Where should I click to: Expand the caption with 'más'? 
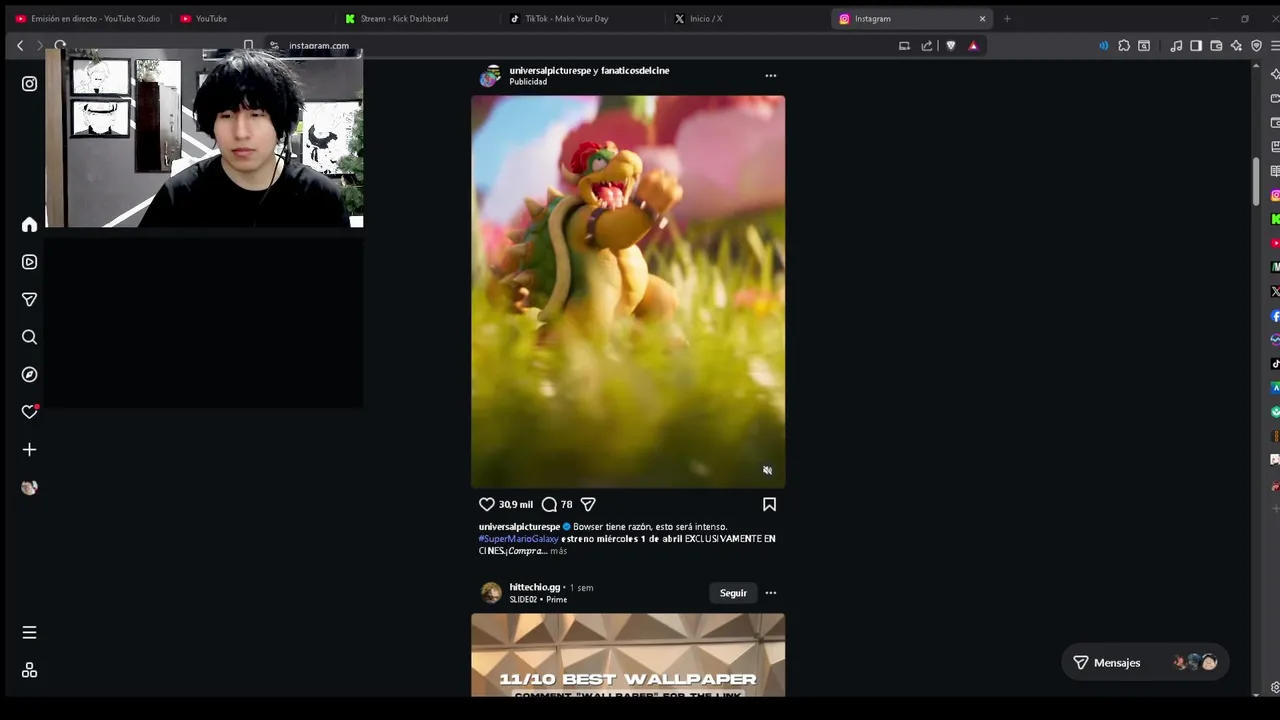pyautogui.click(x=558, y=551)
